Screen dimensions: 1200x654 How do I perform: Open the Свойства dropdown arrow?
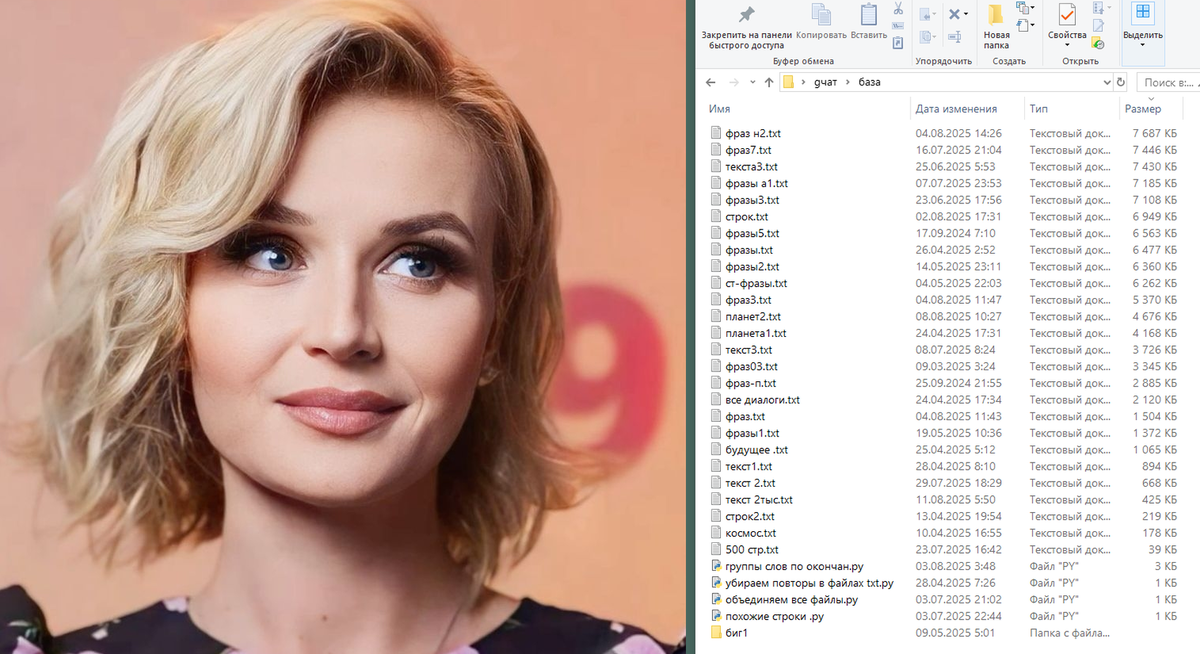click(x=1067, y=45)
